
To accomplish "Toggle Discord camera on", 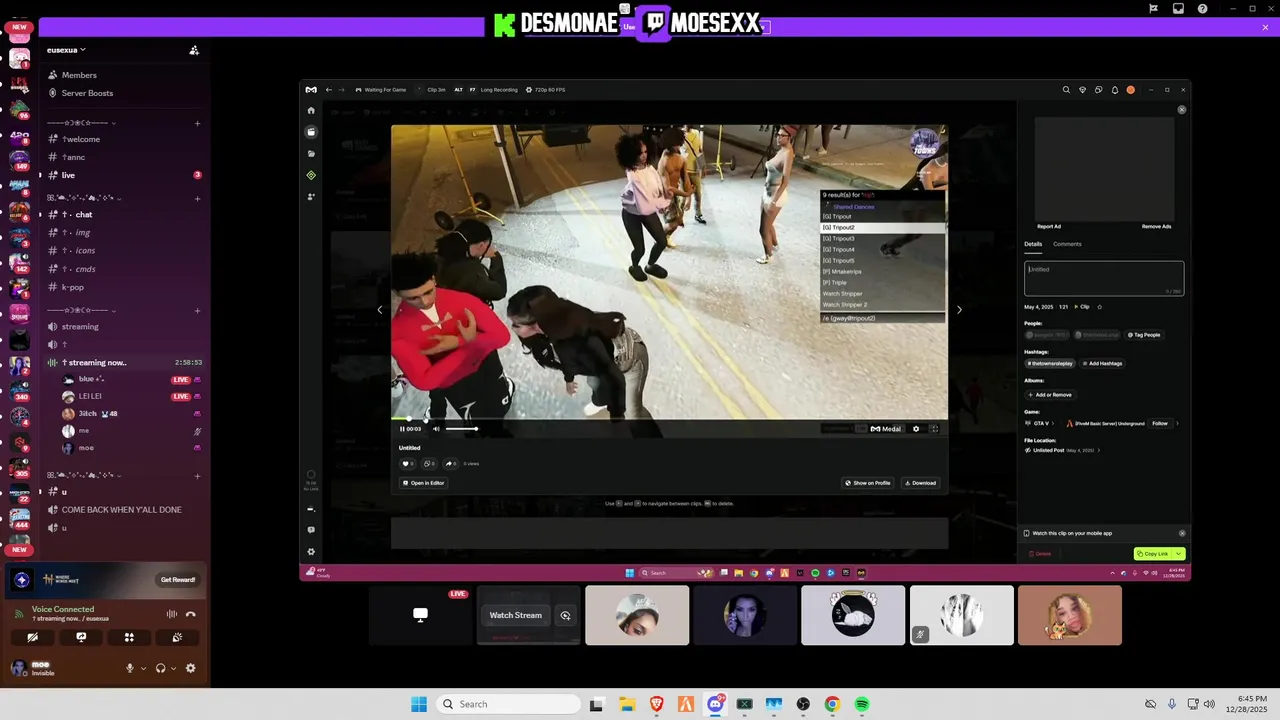I will click(x=33, y=637).
